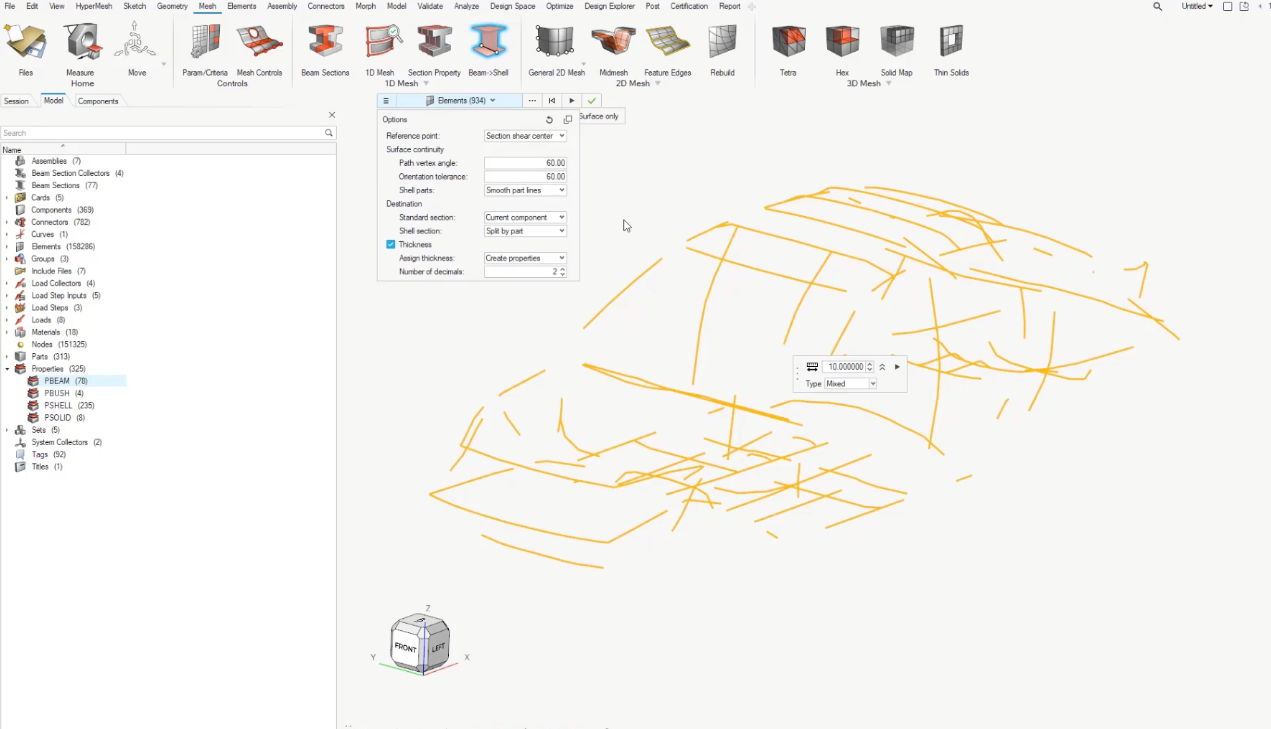1271x729 pixels.
Task: Open the Assign thickness dropdown
Action: (525, 258)
